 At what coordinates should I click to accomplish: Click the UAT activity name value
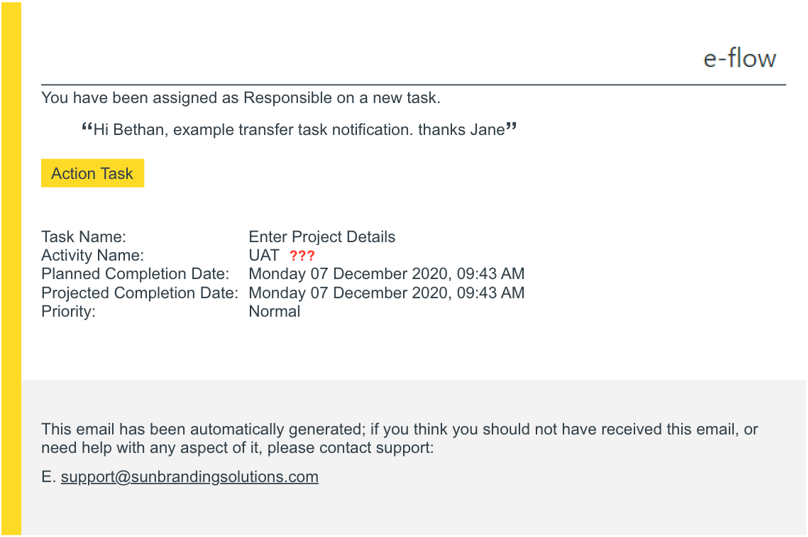click(264, 255)
